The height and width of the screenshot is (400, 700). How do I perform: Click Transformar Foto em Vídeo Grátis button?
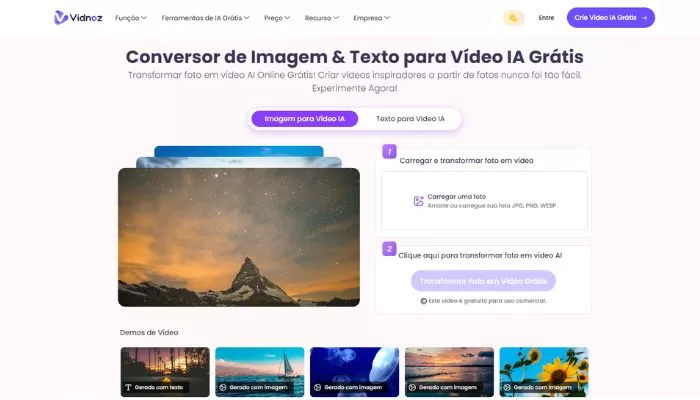click(483, 281)
